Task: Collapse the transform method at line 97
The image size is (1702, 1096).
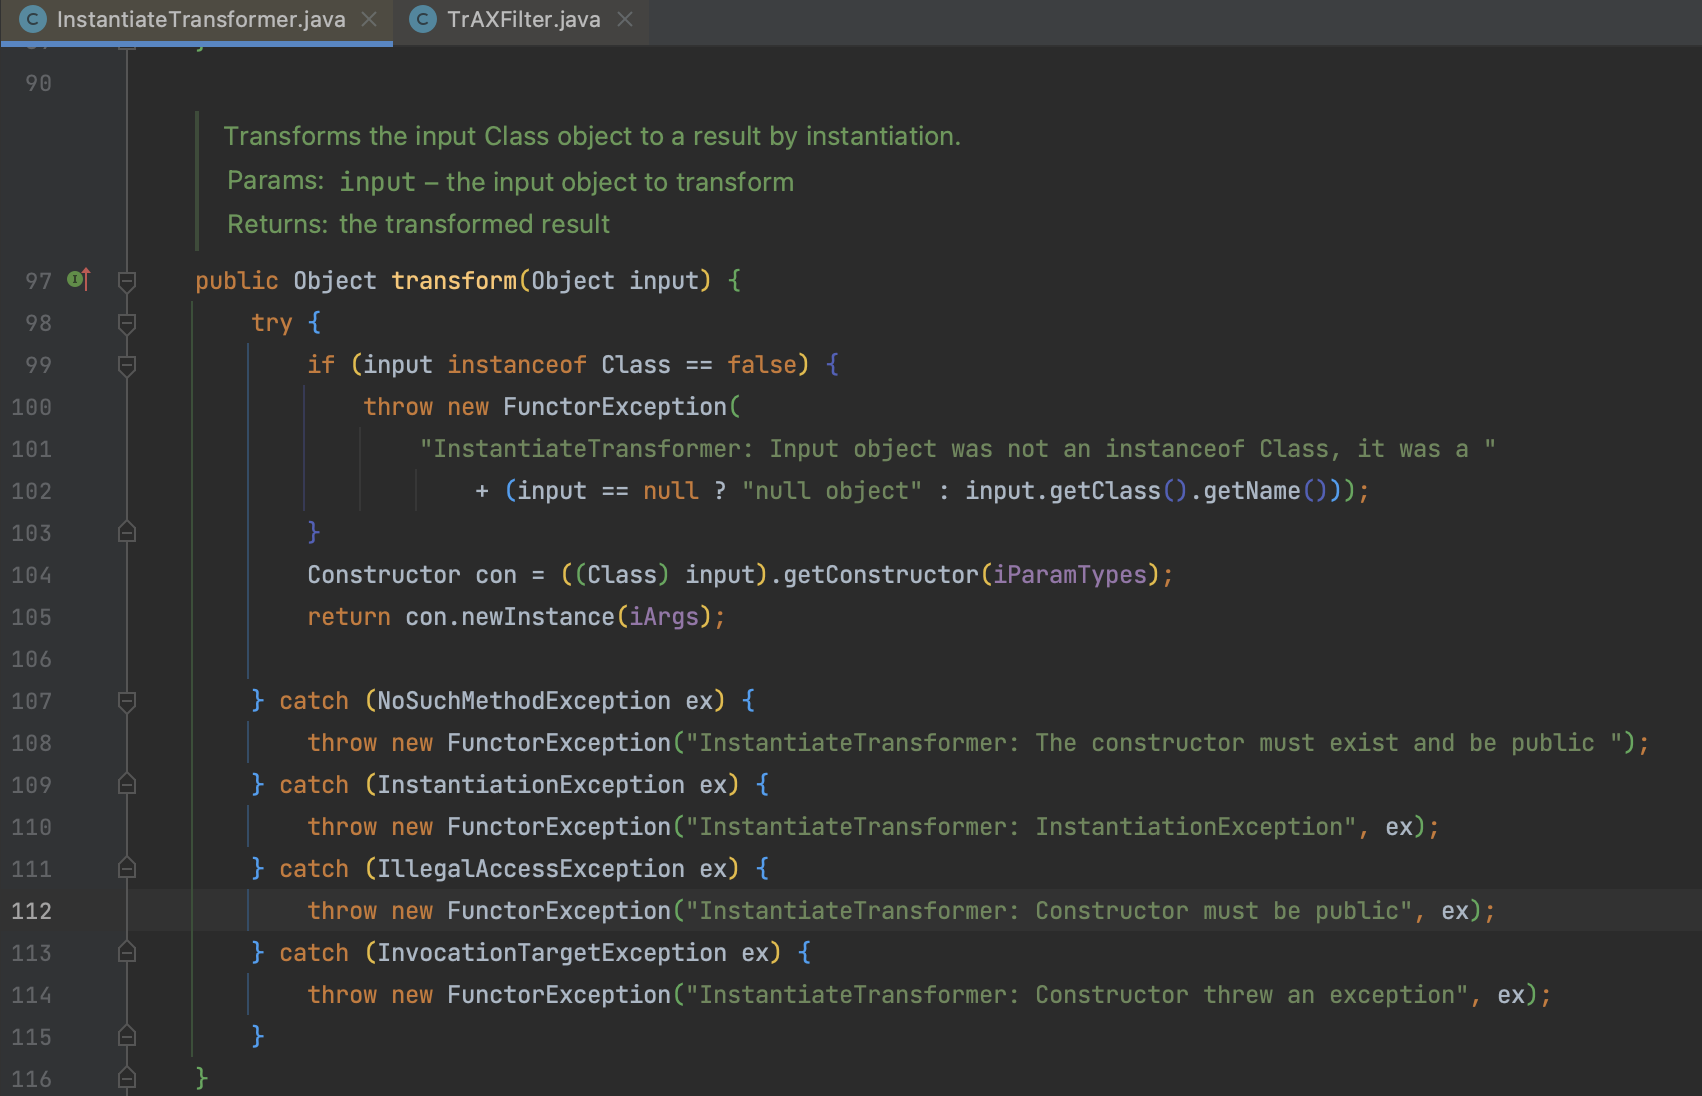Action: 127,281
